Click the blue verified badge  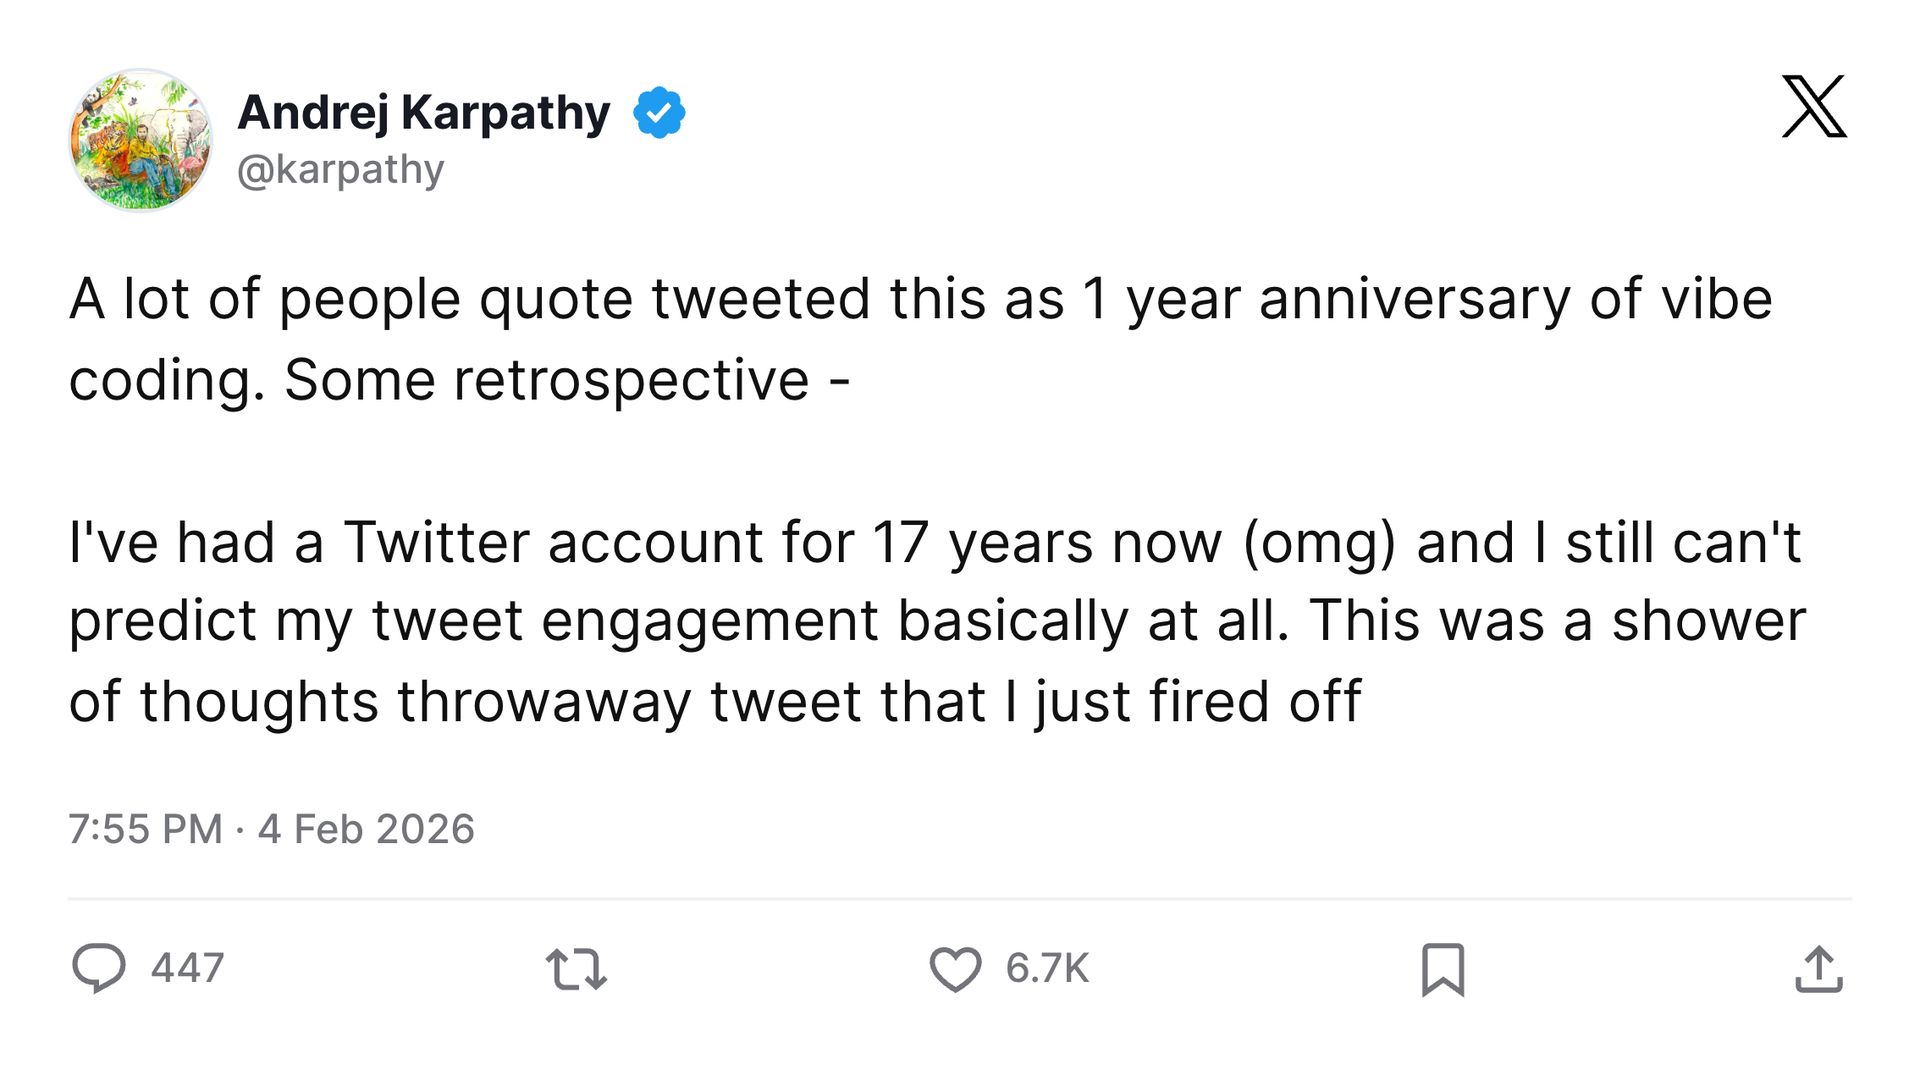point(659,112)
